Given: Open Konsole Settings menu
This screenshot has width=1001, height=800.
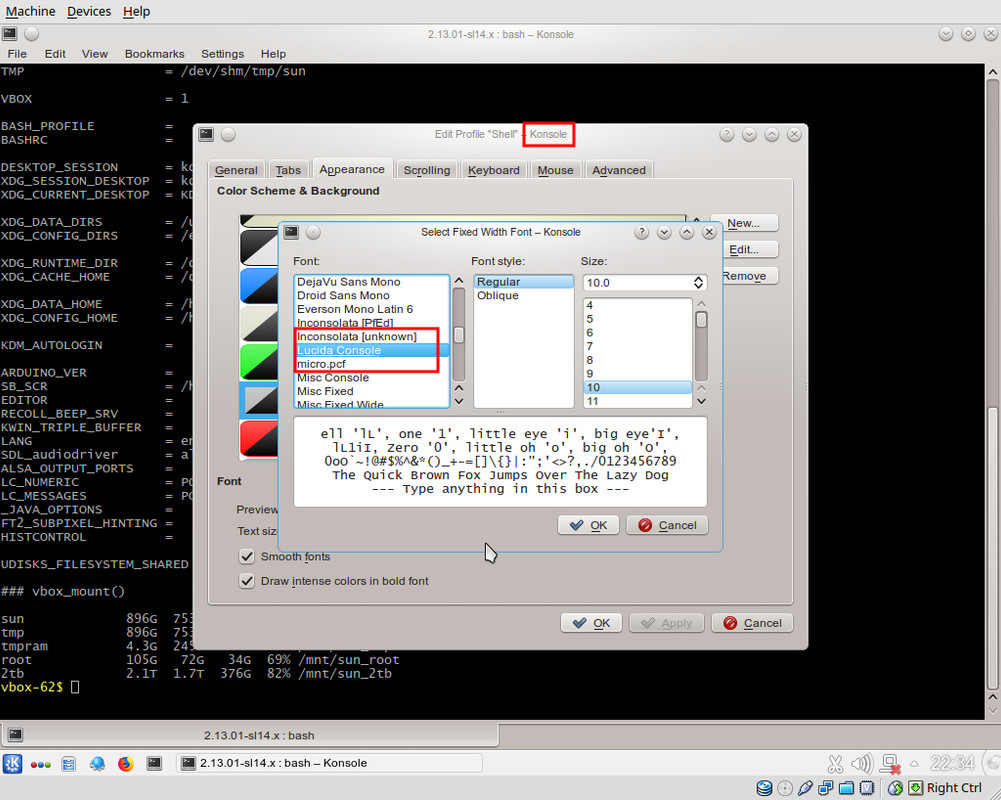Looking at the screenshot, I should pos(222,54).
